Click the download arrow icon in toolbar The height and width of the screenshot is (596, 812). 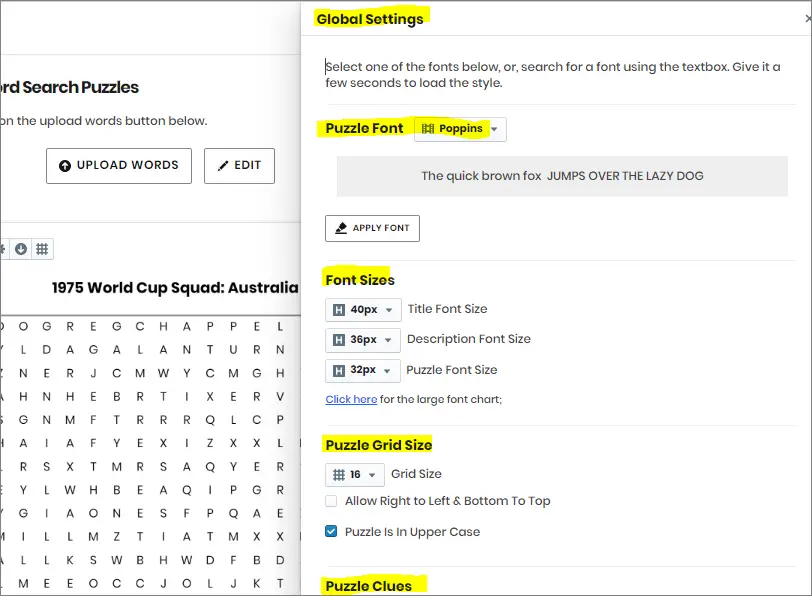[x=21, y=249]
